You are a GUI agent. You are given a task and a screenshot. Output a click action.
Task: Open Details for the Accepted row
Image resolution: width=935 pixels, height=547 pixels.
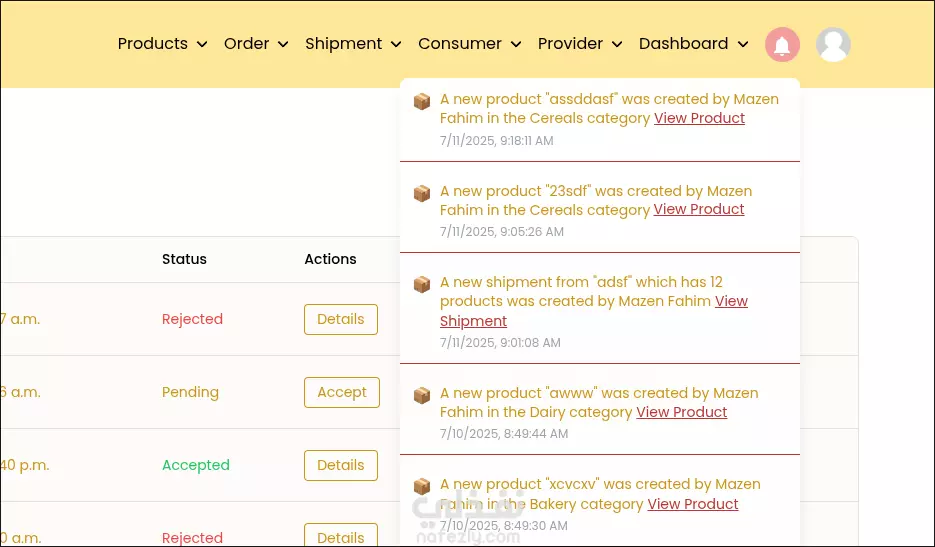340,465
